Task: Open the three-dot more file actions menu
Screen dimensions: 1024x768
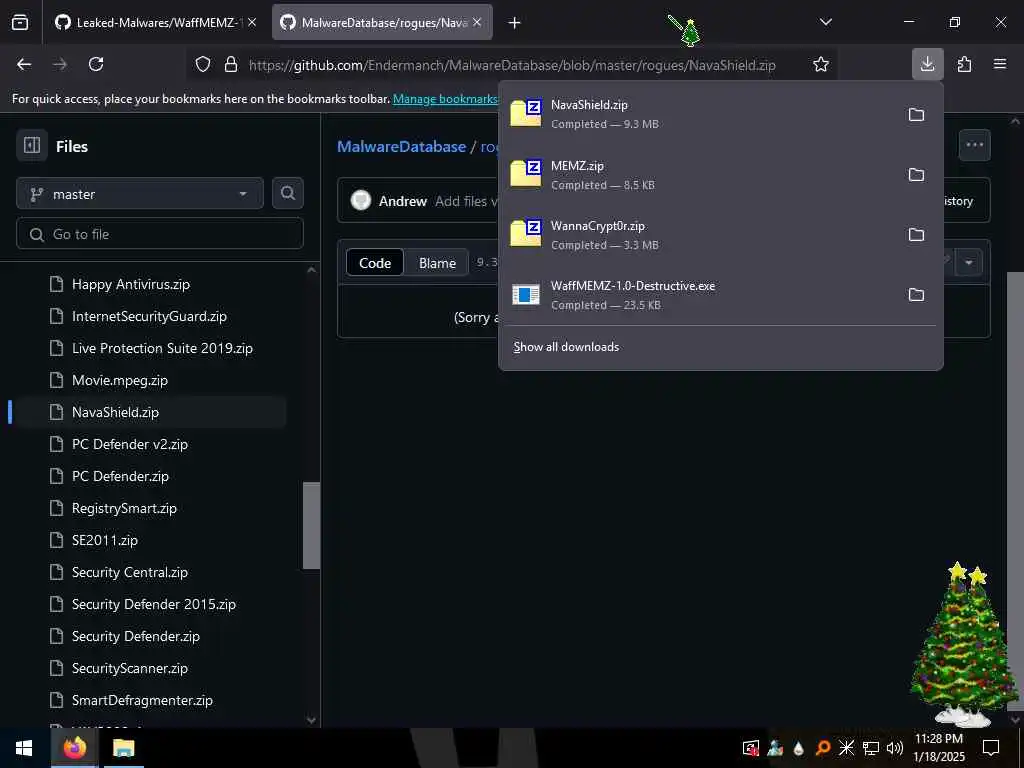Action: 974,145
